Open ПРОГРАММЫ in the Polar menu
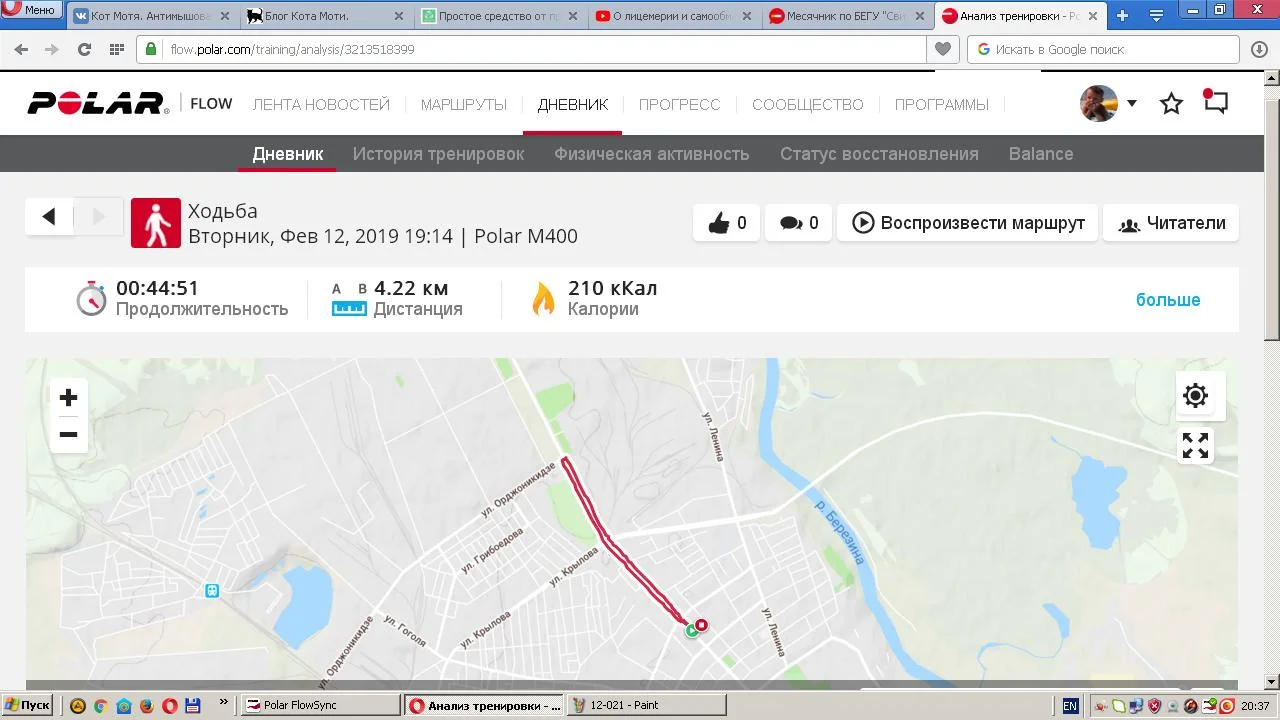 [x=942, y=104]
